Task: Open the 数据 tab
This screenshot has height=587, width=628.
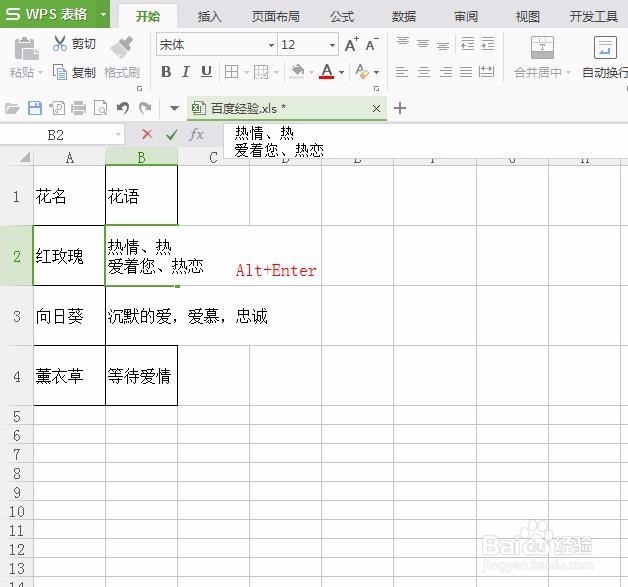Action: pyautogui.click(x=404, y=16)
